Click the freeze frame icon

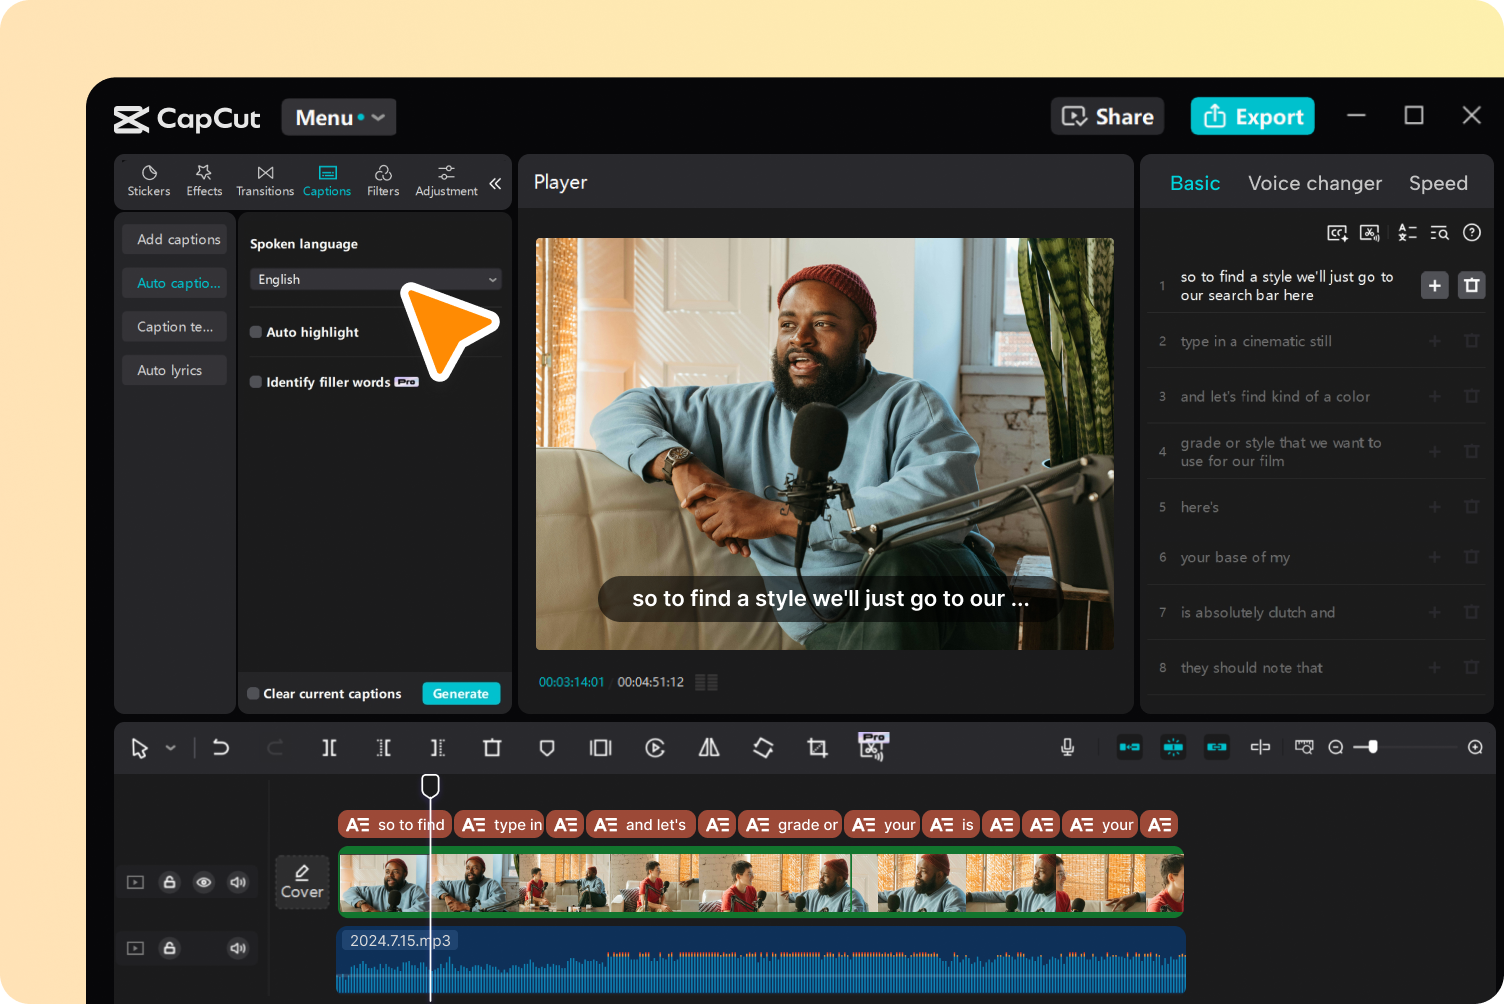[600, 747]
